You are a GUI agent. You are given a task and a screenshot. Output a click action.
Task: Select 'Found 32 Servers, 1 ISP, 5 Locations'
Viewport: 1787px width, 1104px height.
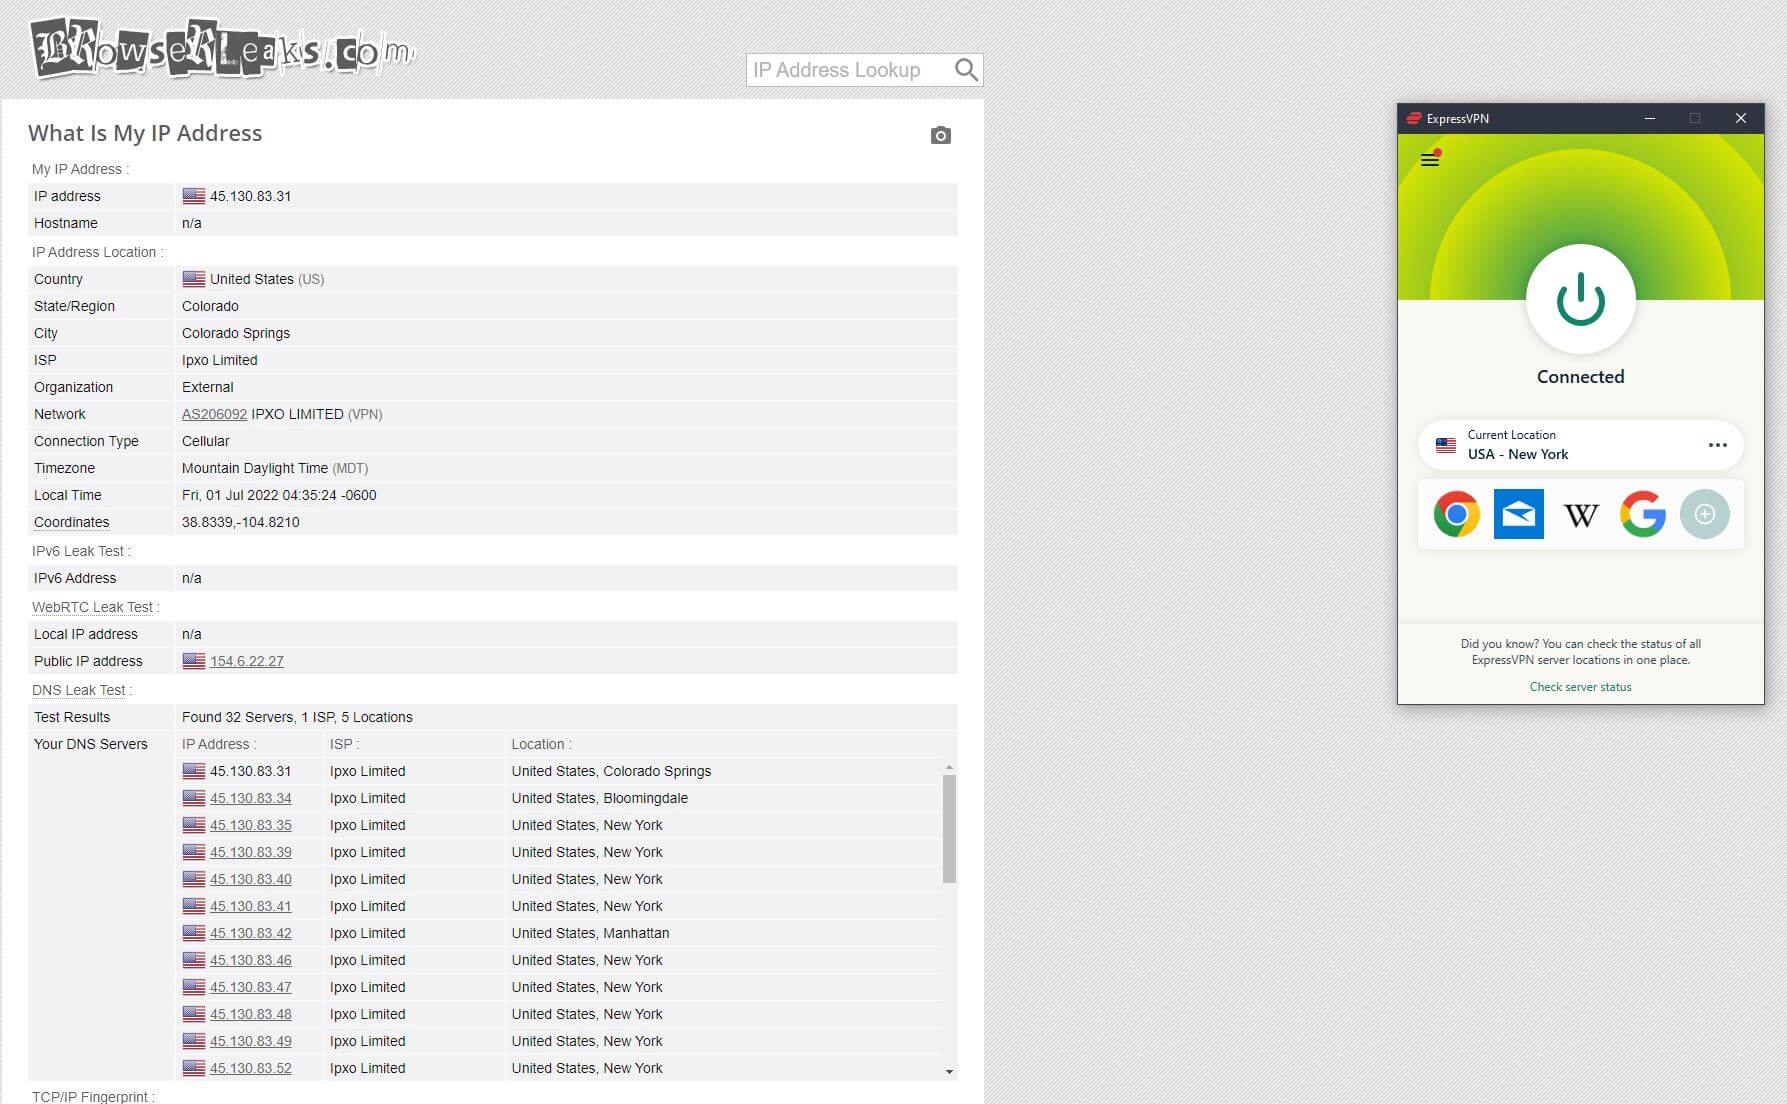point(297,717)
